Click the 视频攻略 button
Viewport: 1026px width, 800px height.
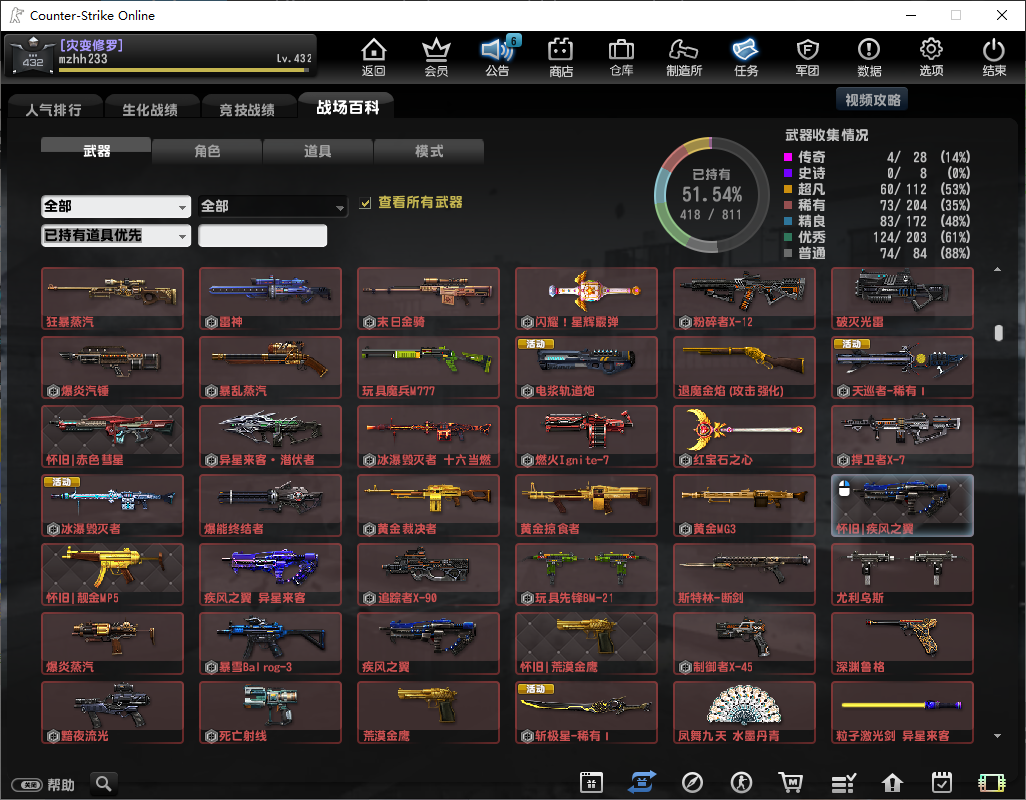tap(872, 100)
